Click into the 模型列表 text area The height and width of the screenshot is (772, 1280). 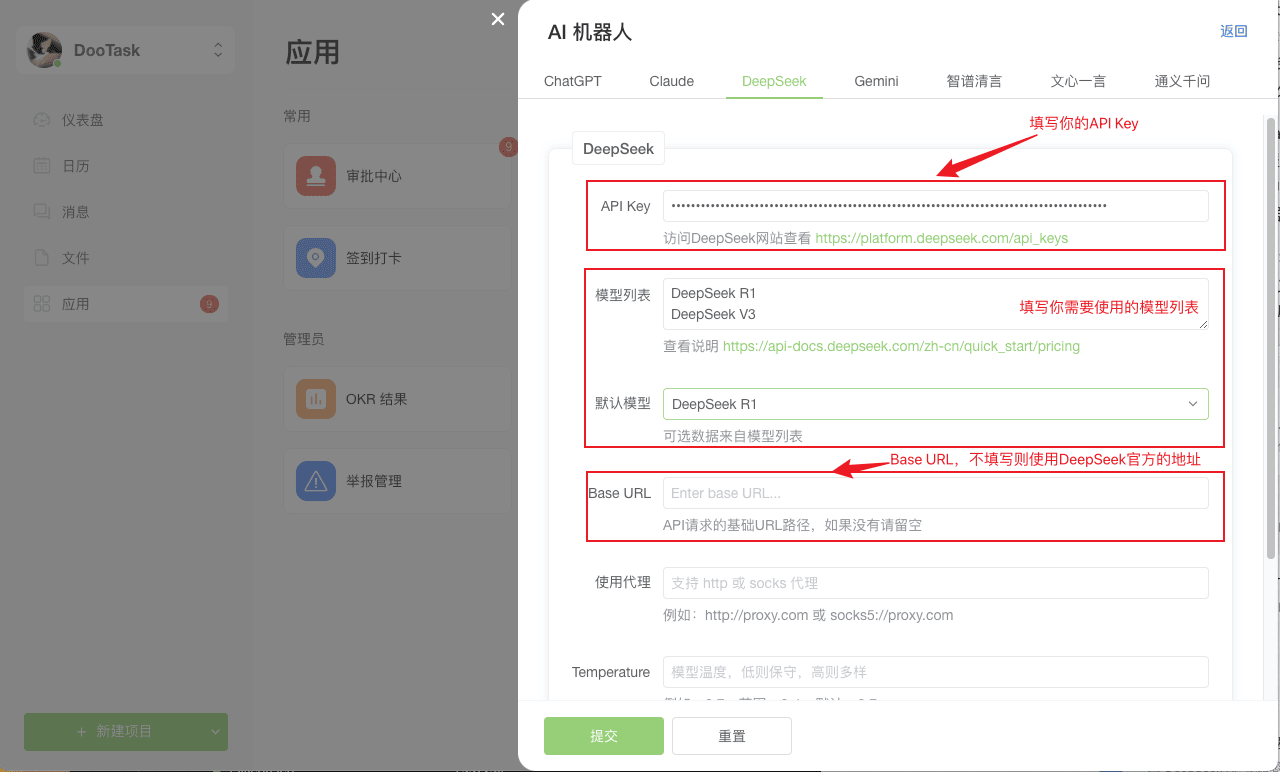point(936,304)
